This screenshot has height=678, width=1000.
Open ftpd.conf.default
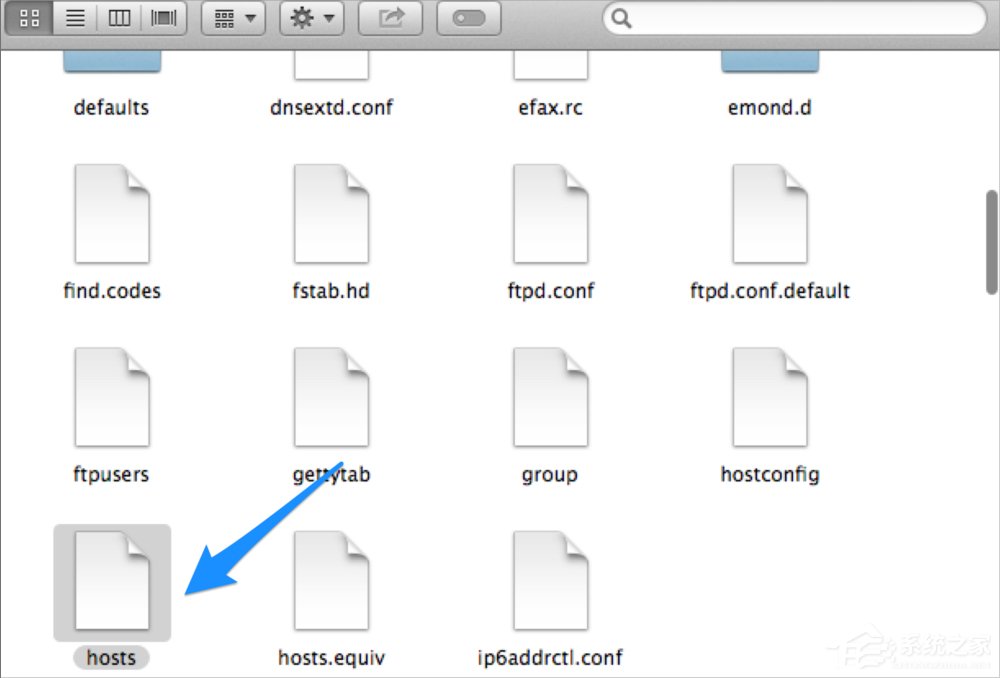click(x=769, y=212)
